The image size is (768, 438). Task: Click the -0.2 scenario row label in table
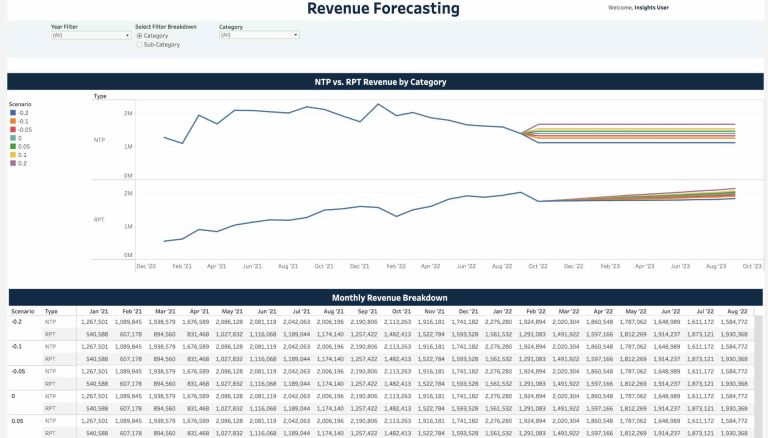17,322
